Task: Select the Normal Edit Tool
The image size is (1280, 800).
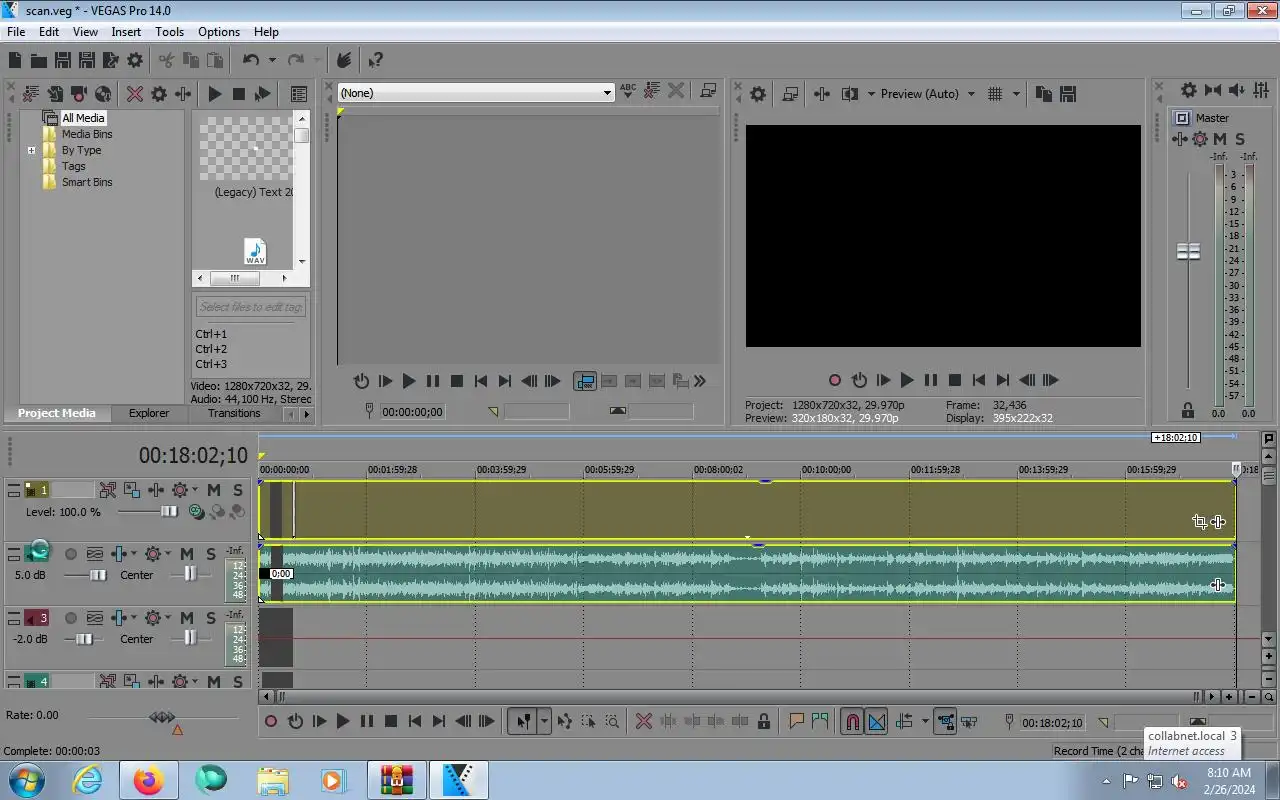Action: (522, 721)
